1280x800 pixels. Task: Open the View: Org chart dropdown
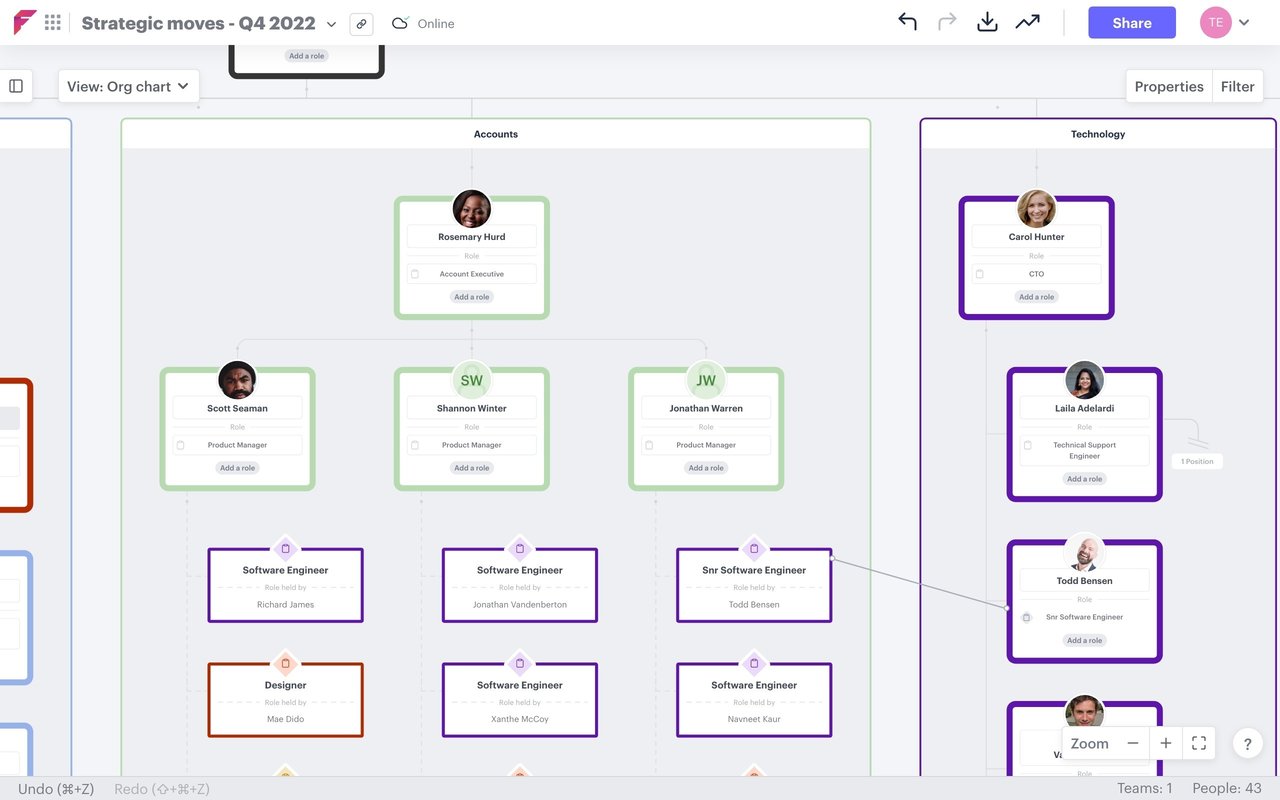click(128, 86)
